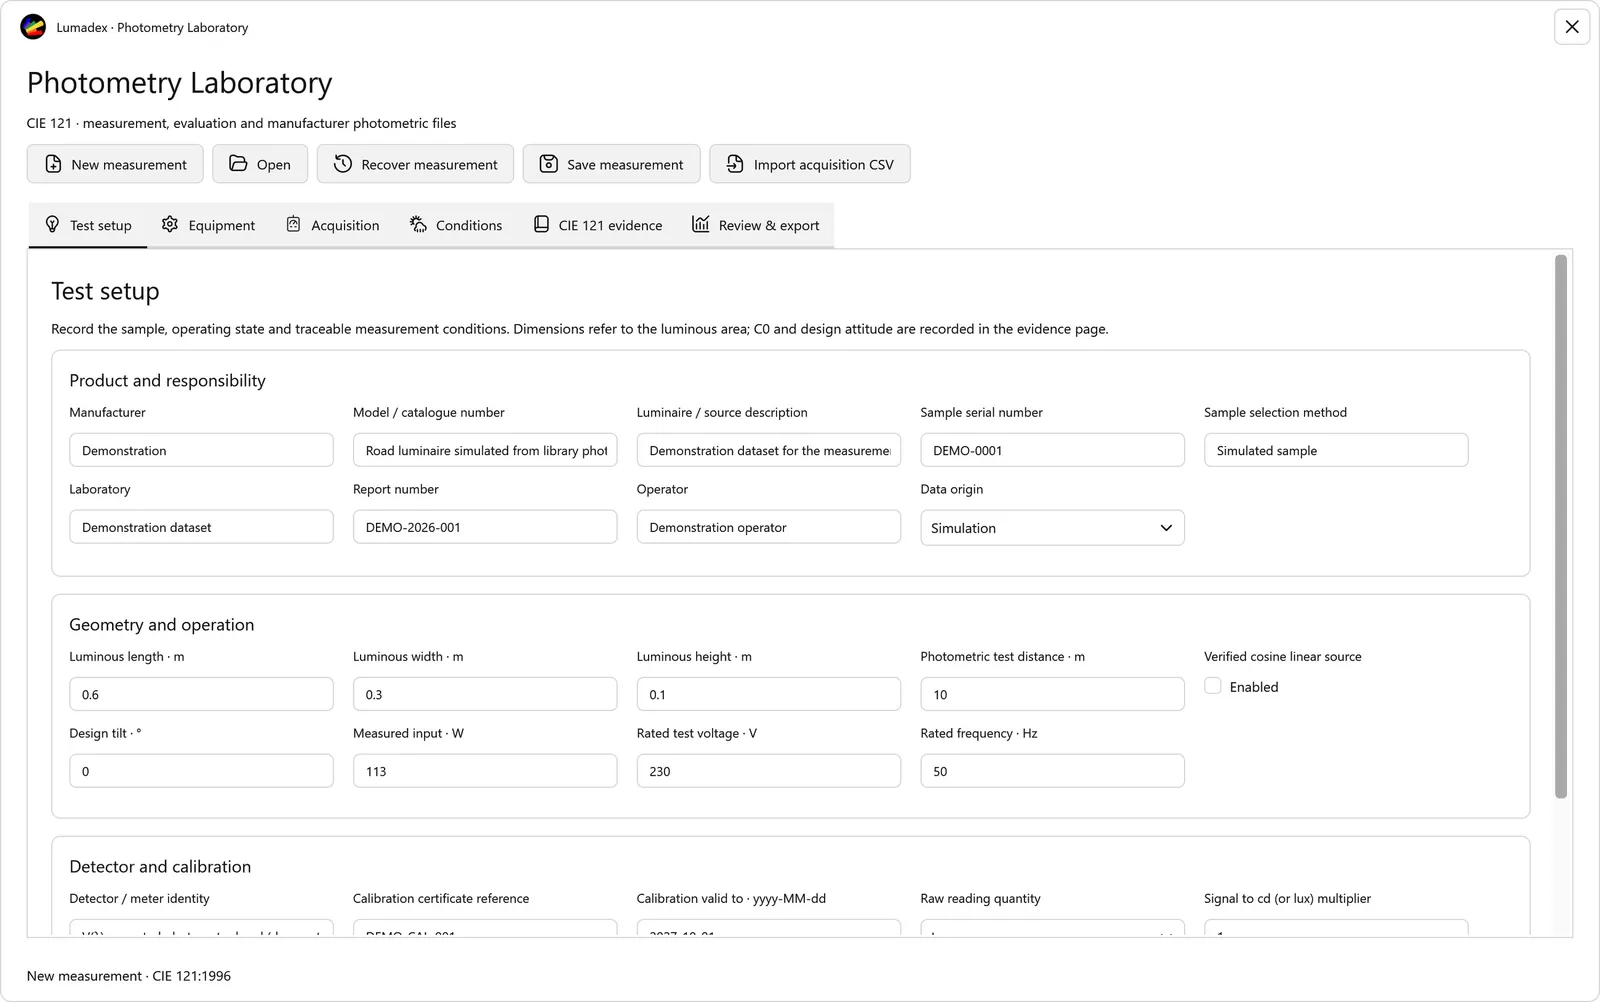1600x1002 pixels.
Task: Click the Open folder icon
Action: [238, 164]
